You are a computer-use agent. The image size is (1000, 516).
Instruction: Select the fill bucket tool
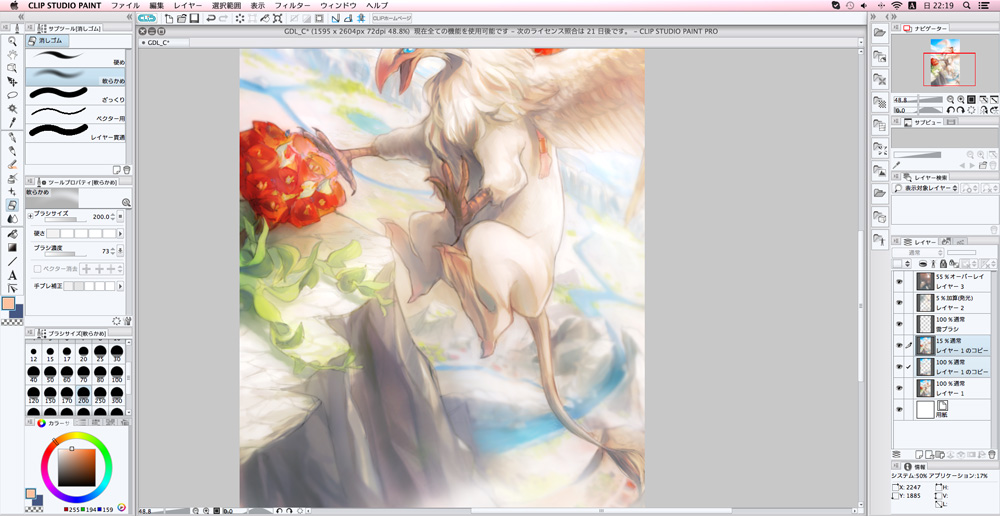[x=12, y=234]
